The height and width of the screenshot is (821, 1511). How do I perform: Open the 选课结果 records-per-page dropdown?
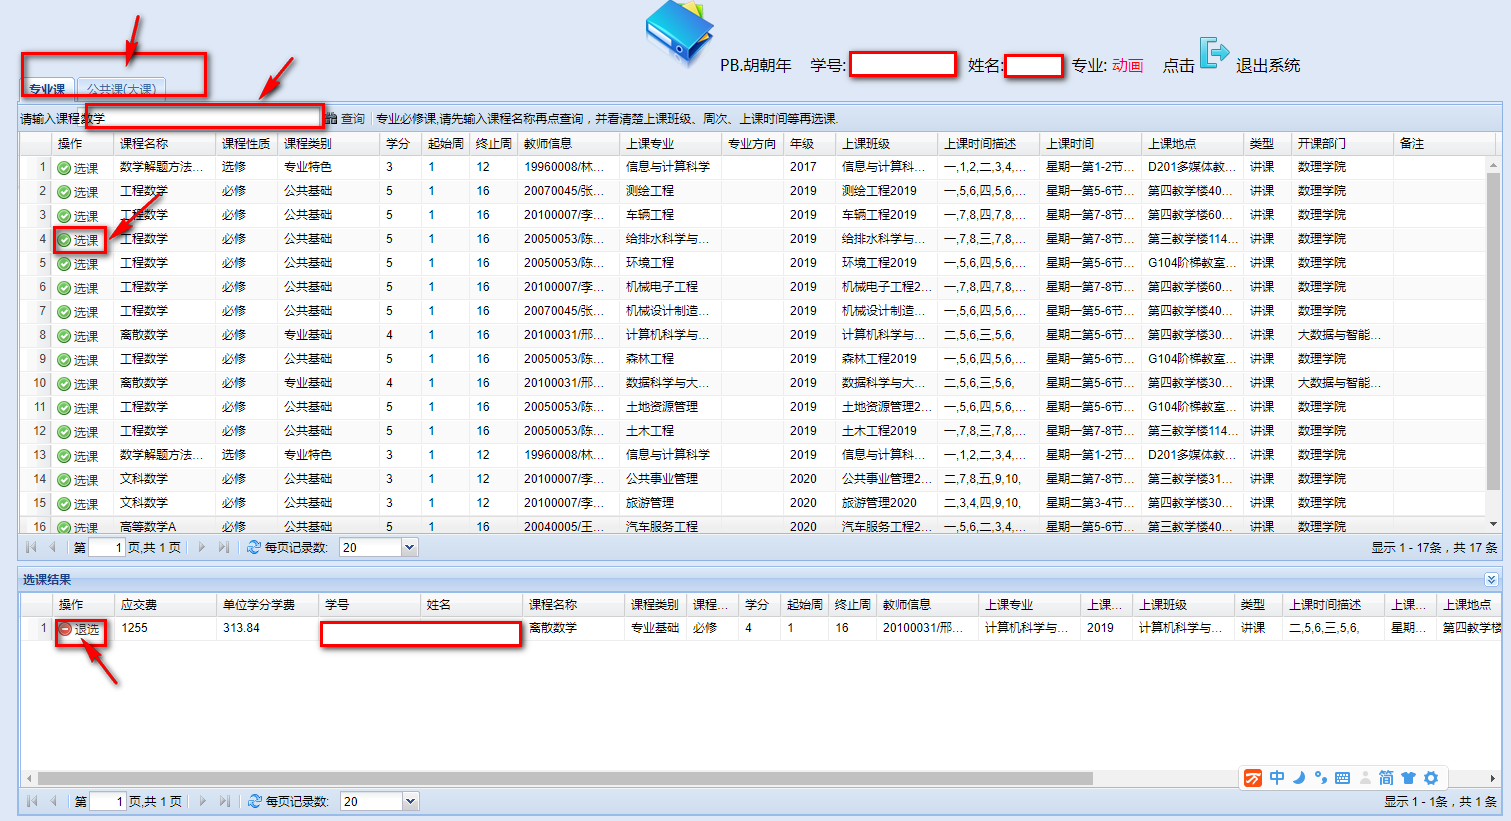click(409, 802)
